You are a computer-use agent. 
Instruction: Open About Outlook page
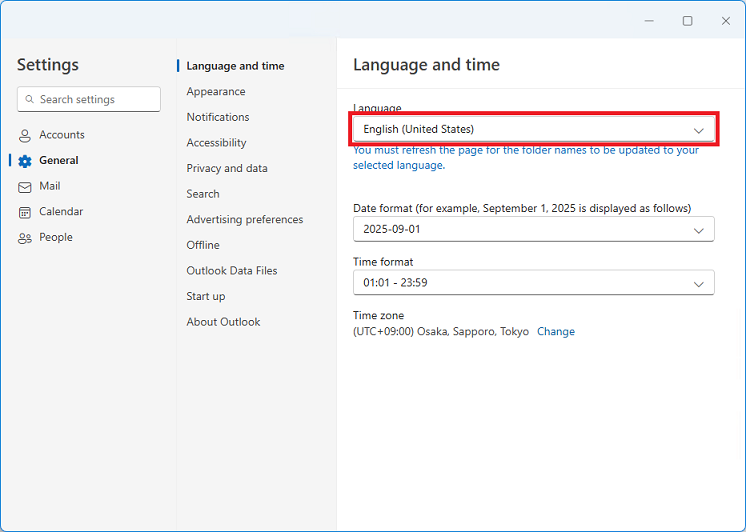[x=223, y=322]
